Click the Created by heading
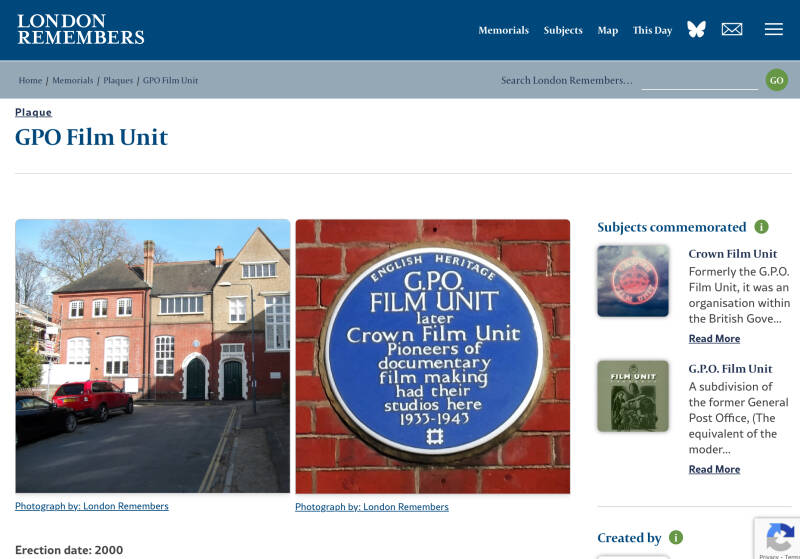The width and height of the screenshot is (800, 559). click(629, 538)
